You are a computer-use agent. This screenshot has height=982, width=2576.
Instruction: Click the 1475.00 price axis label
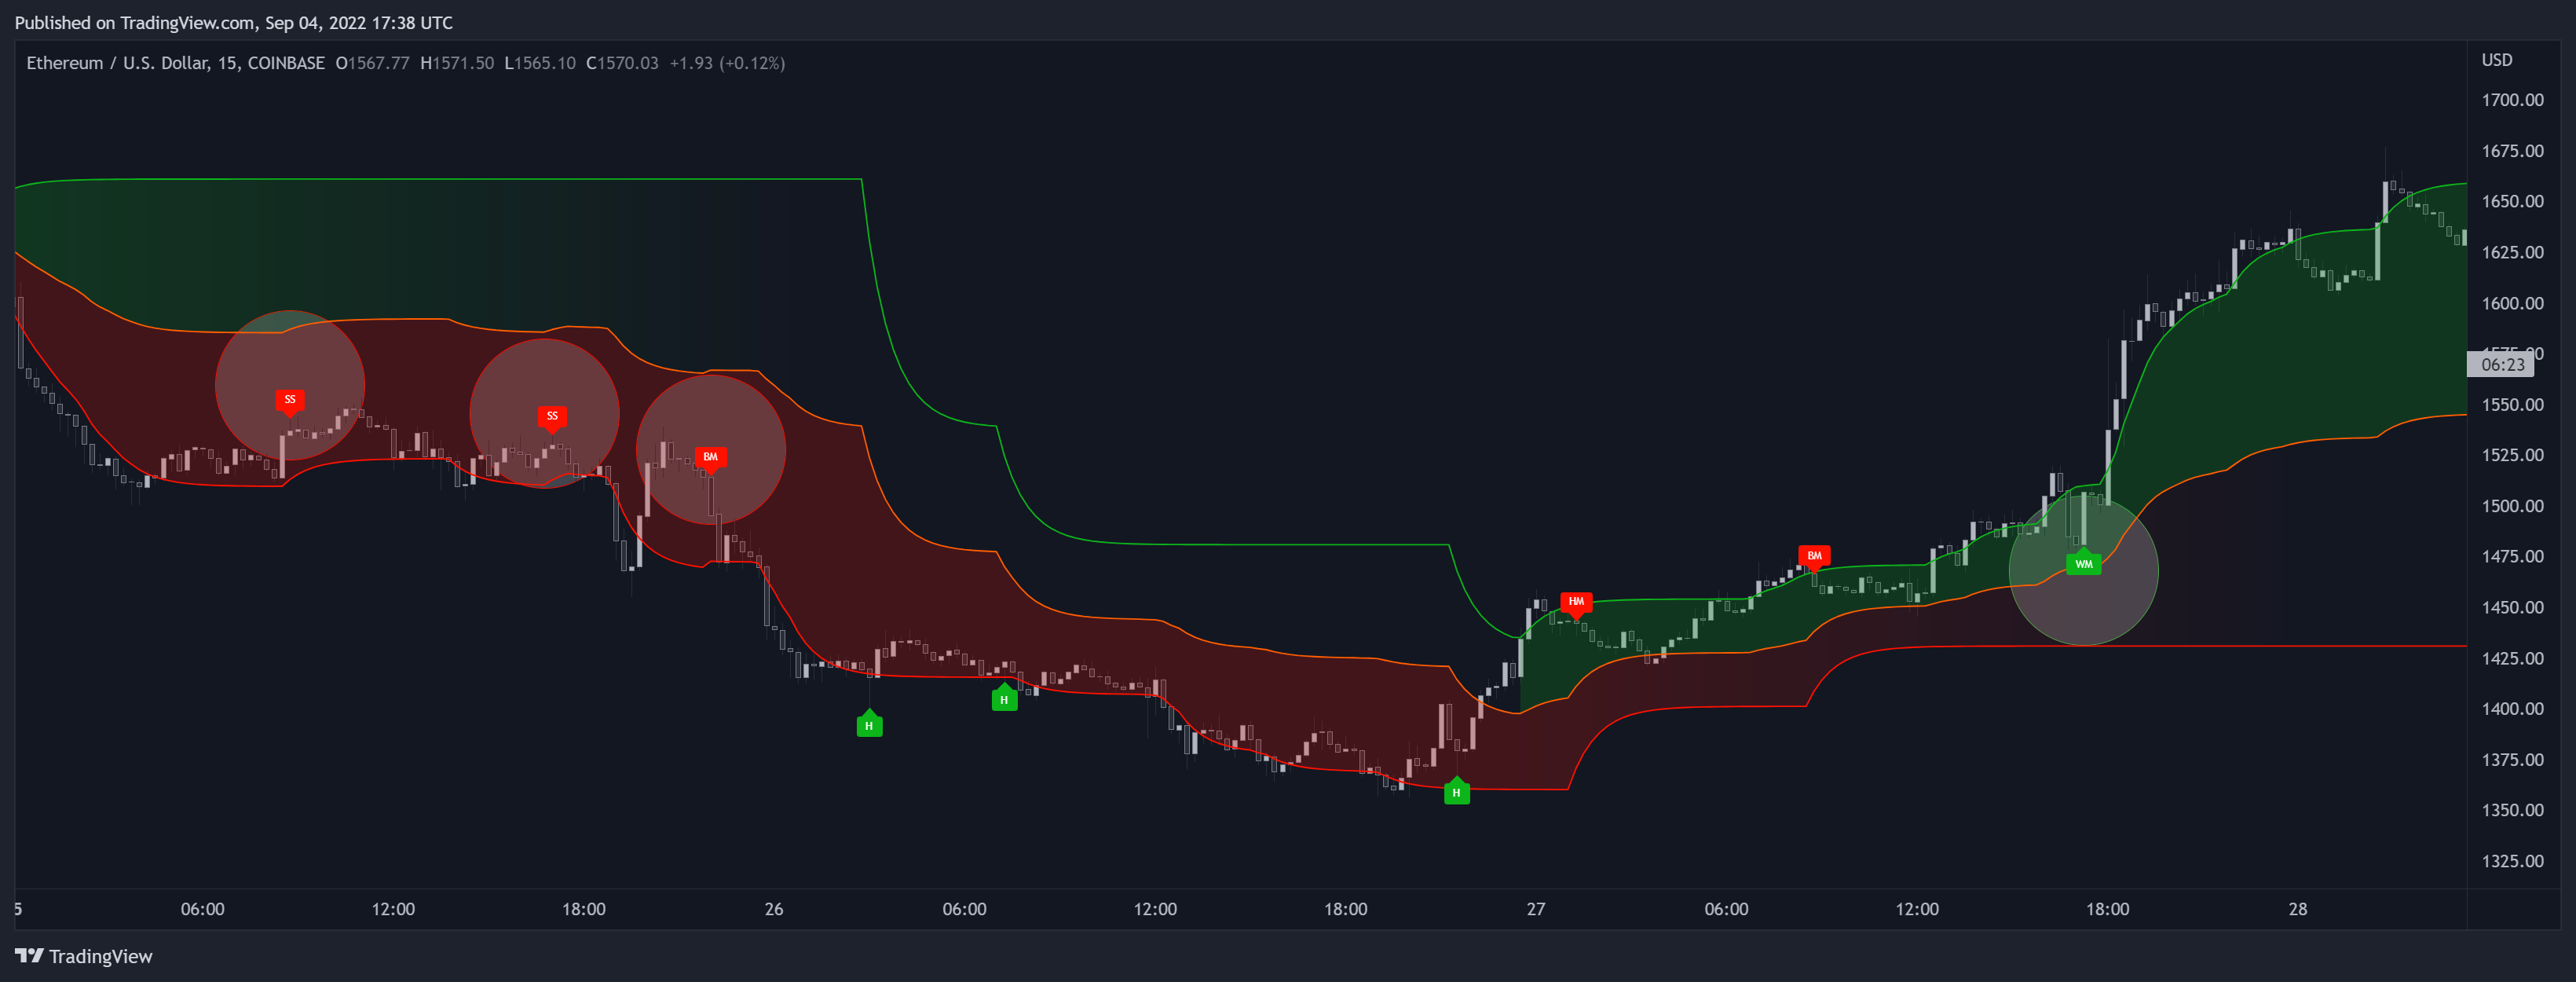click(2512, 556)
